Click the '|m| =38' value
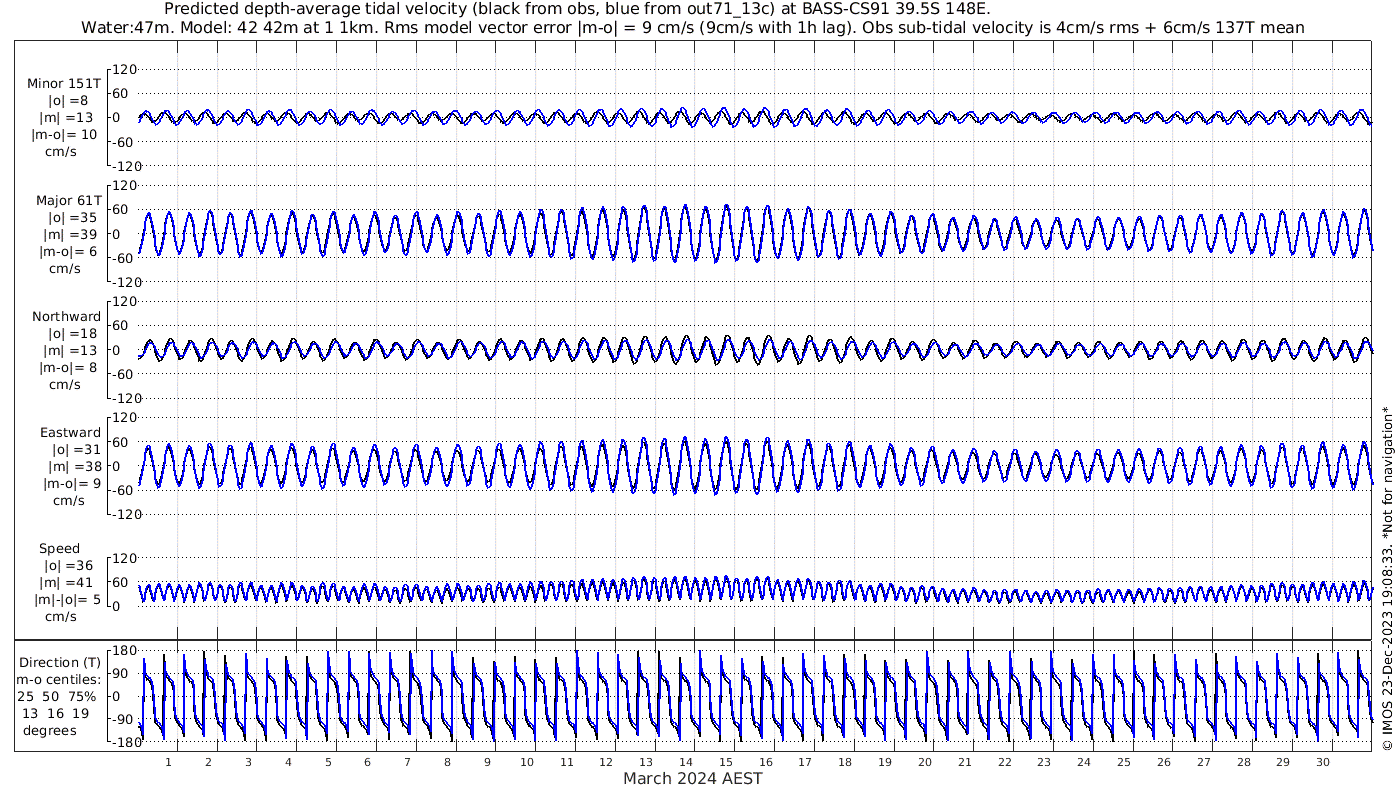Screen dimensions: 1400x800 click(76, 466)
